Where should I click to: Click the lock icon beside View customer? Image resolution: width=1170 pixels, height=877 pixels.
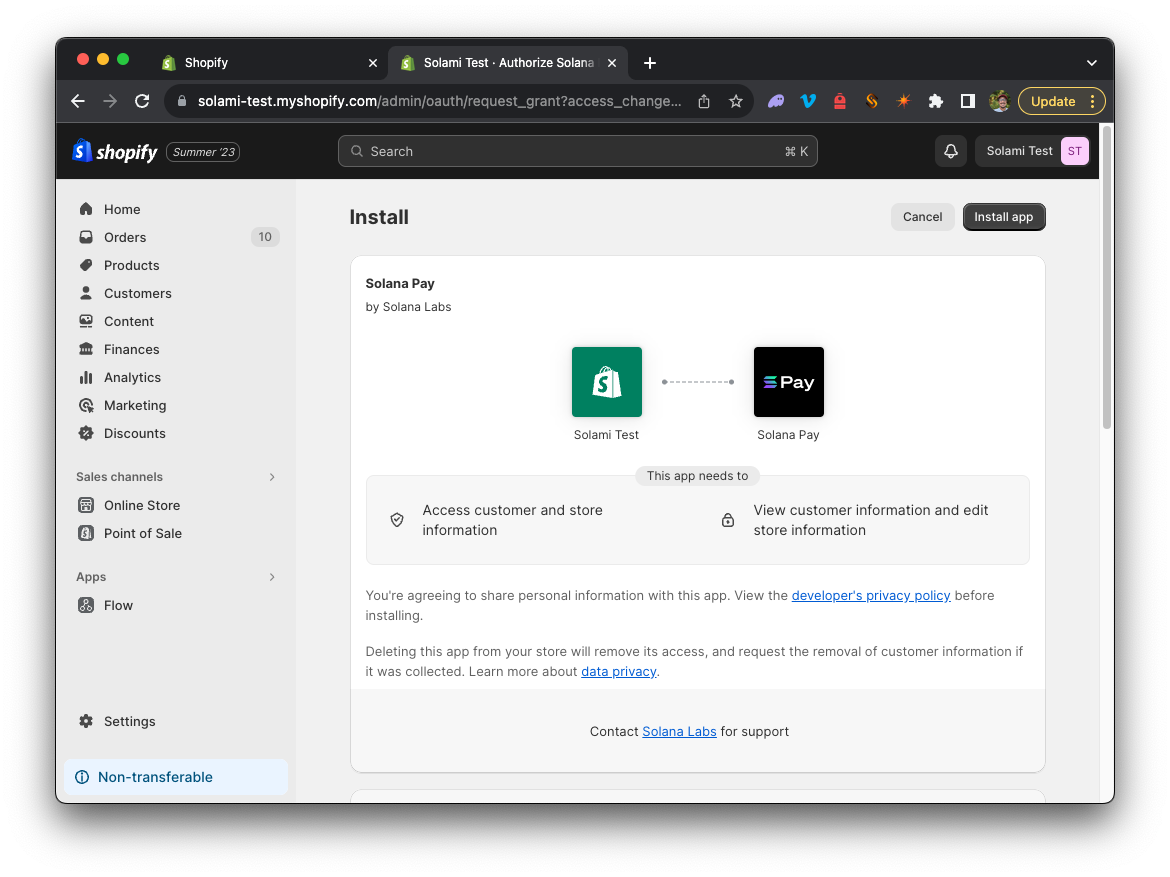pos(728,520)
